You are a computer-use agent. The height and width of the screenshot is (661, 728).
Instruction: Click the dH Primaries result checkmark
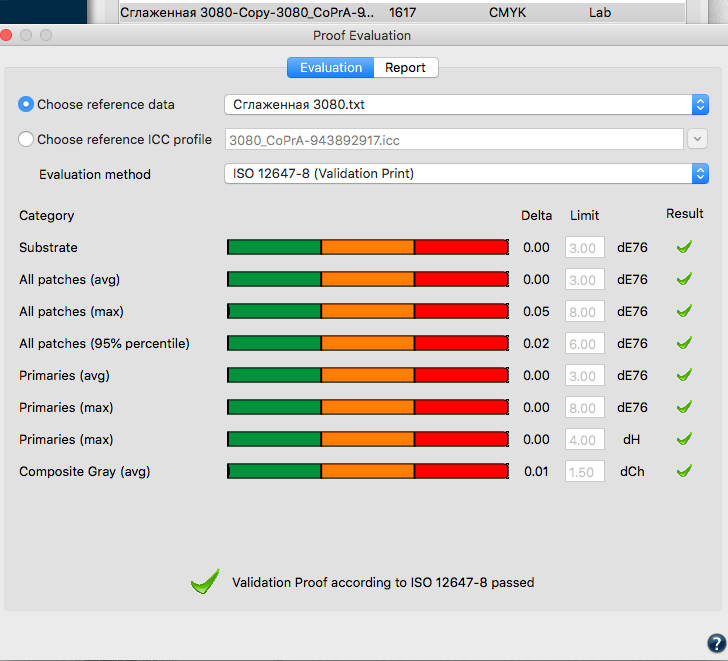click(684, 439)
